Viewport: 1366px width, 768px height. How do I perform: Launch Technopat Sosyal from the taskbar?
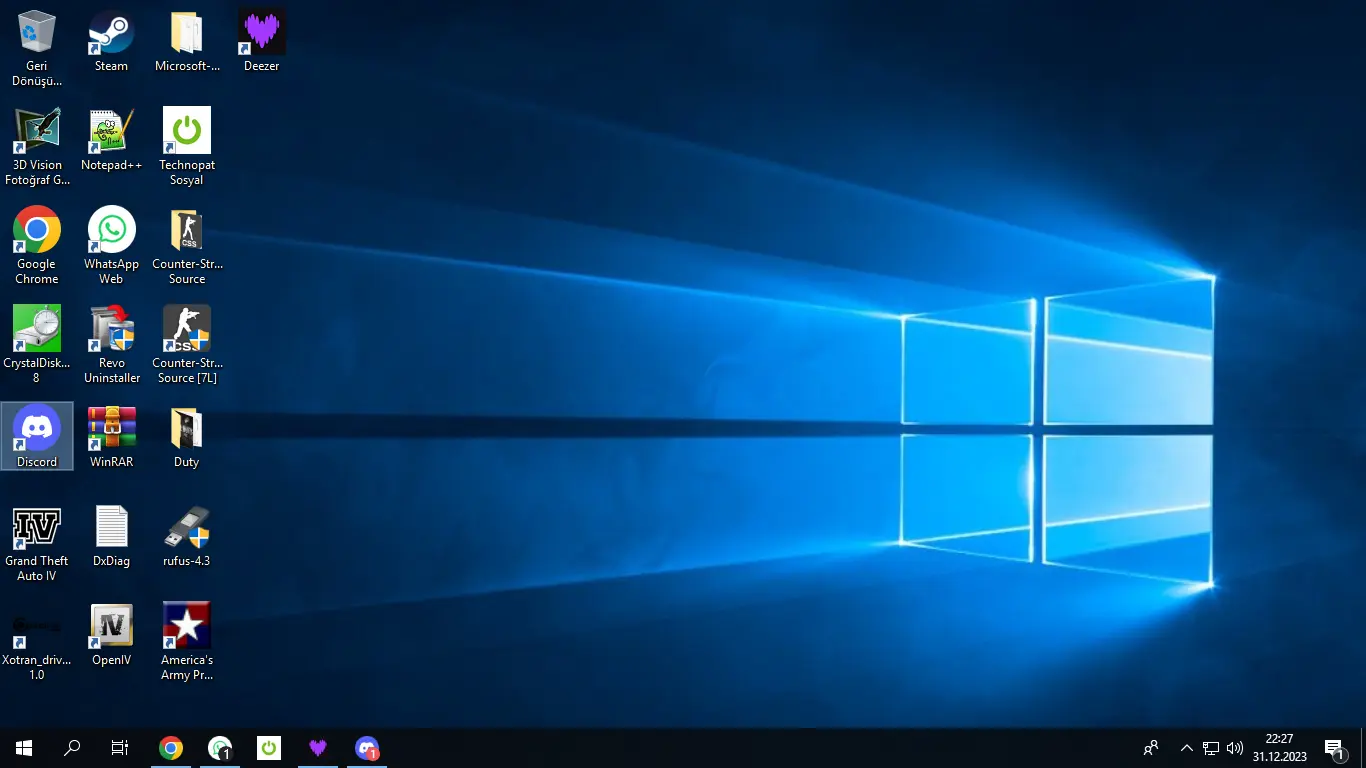click(x=269, y=748)
